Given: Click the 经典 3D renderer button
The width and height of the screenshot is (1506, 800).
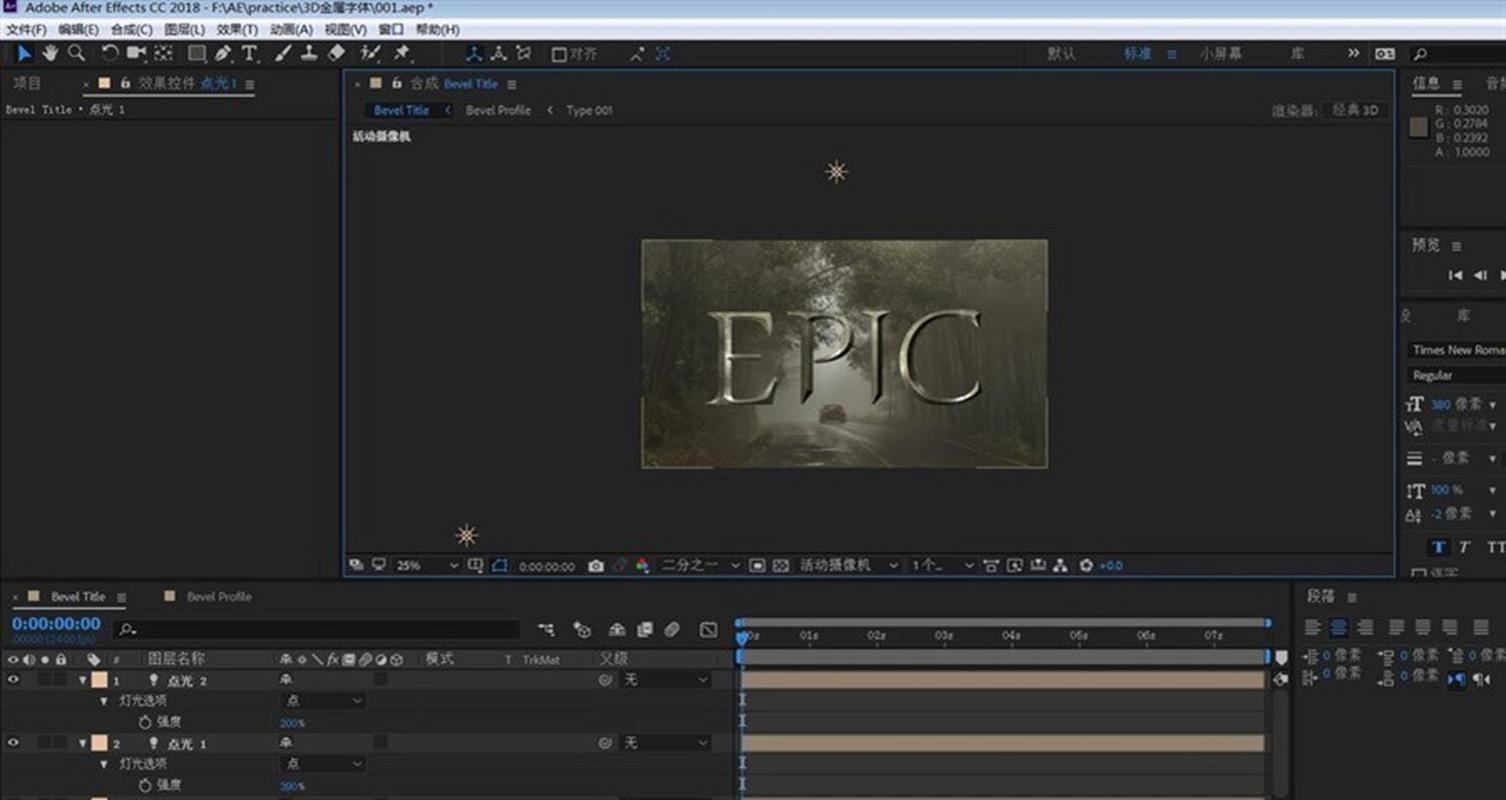Looking at the screenshot, I should pos(1355,110).
